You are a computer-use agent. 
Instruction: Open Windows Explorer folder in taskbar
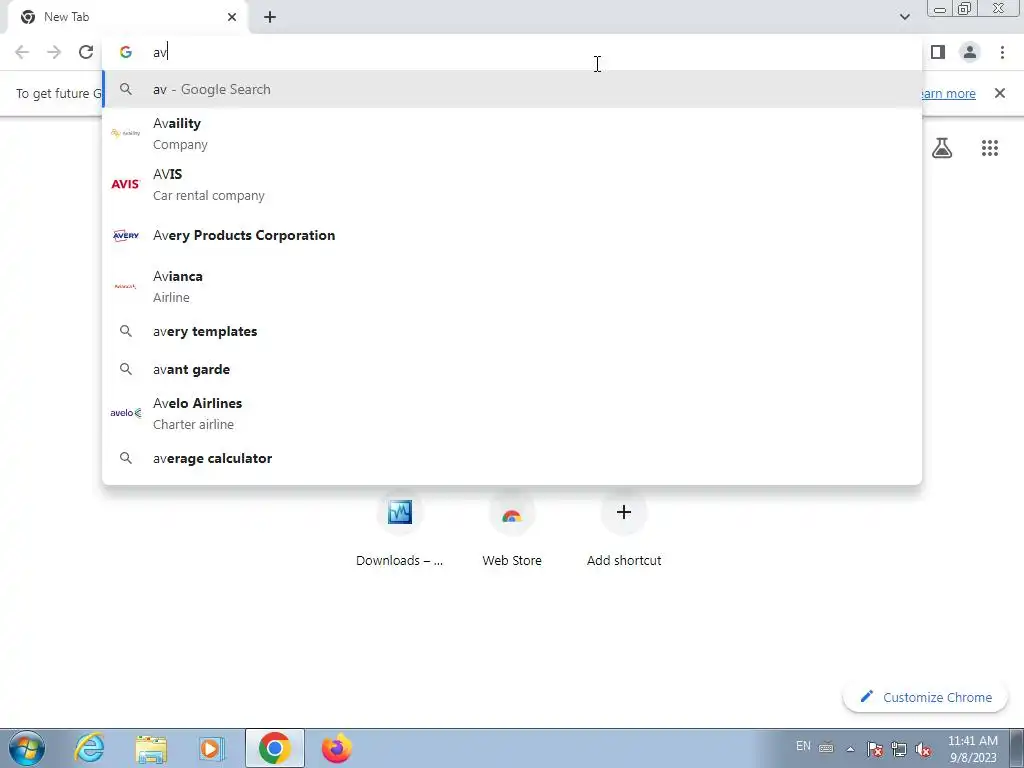click(x=151, y=749)
